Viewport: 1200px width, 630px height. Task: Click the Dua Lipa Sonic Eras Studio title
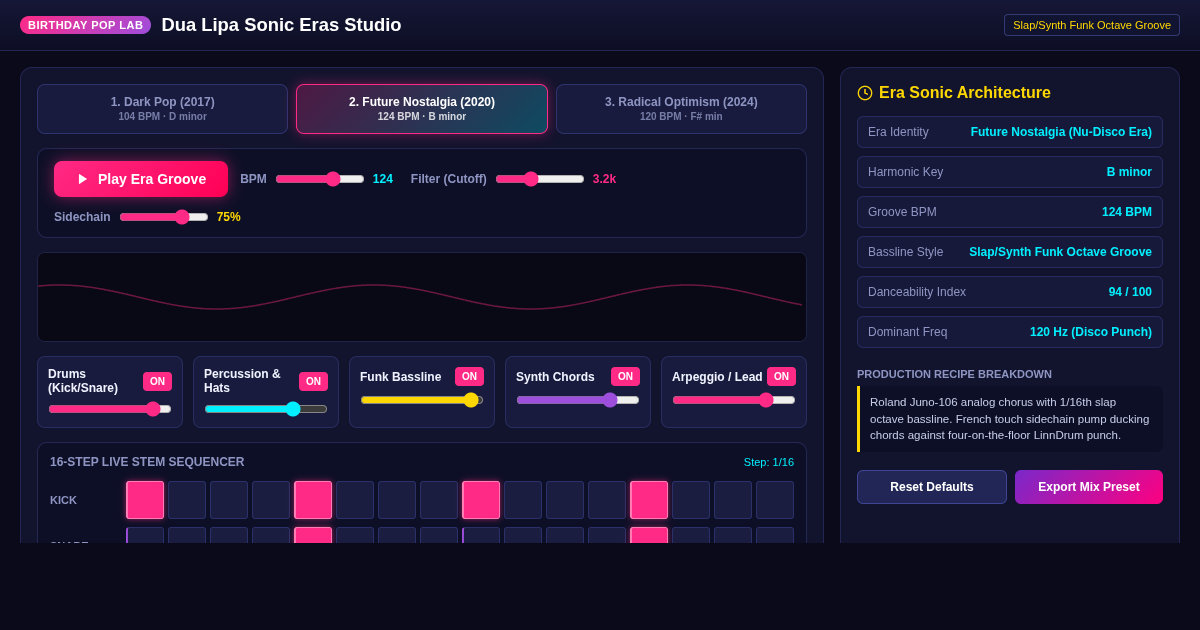point(281,25)
